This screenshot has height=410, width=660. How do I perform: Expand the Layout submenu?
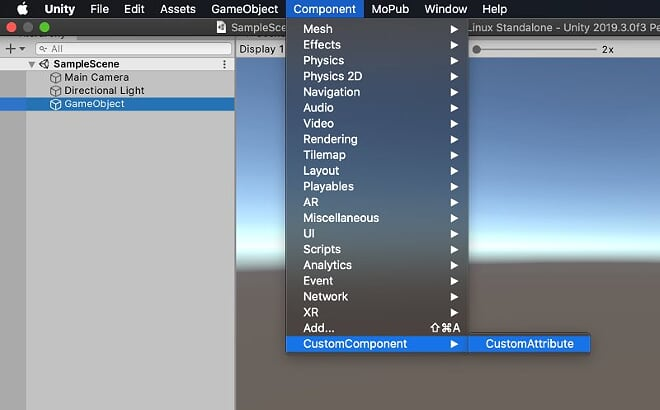pos(377,171)
